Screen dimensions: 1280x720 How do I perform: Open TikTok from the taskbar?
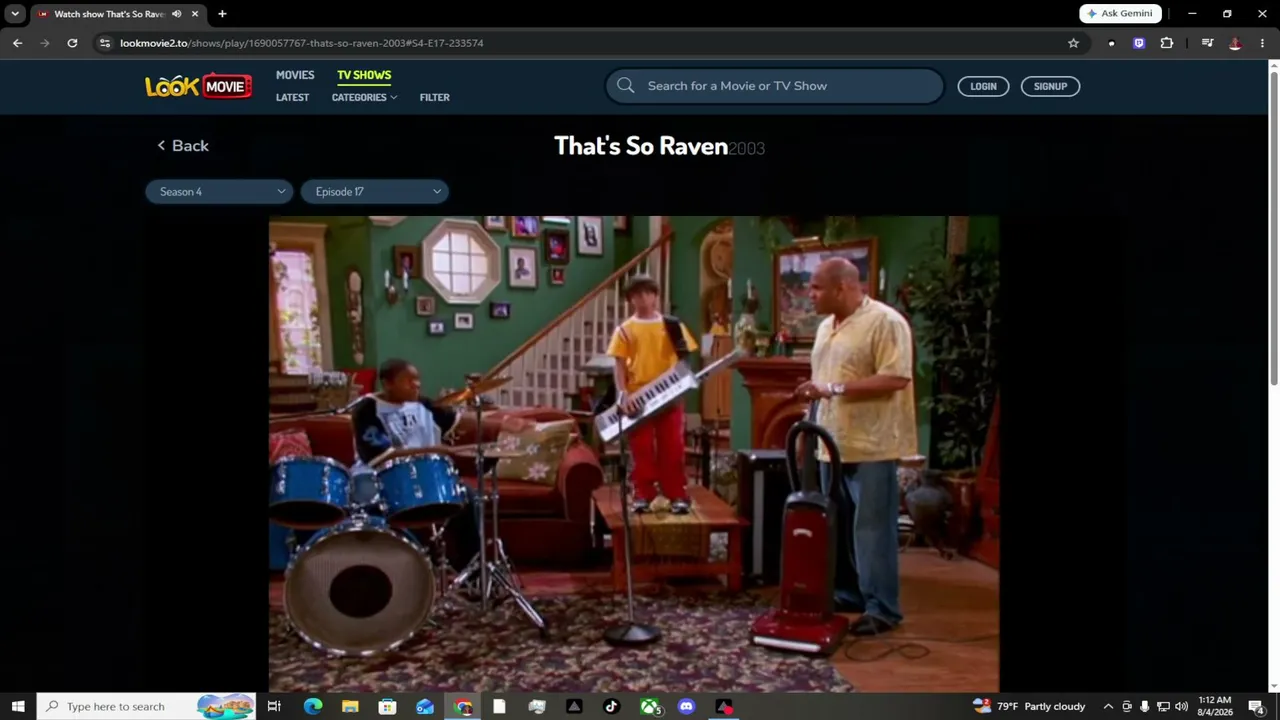point(612,706)
